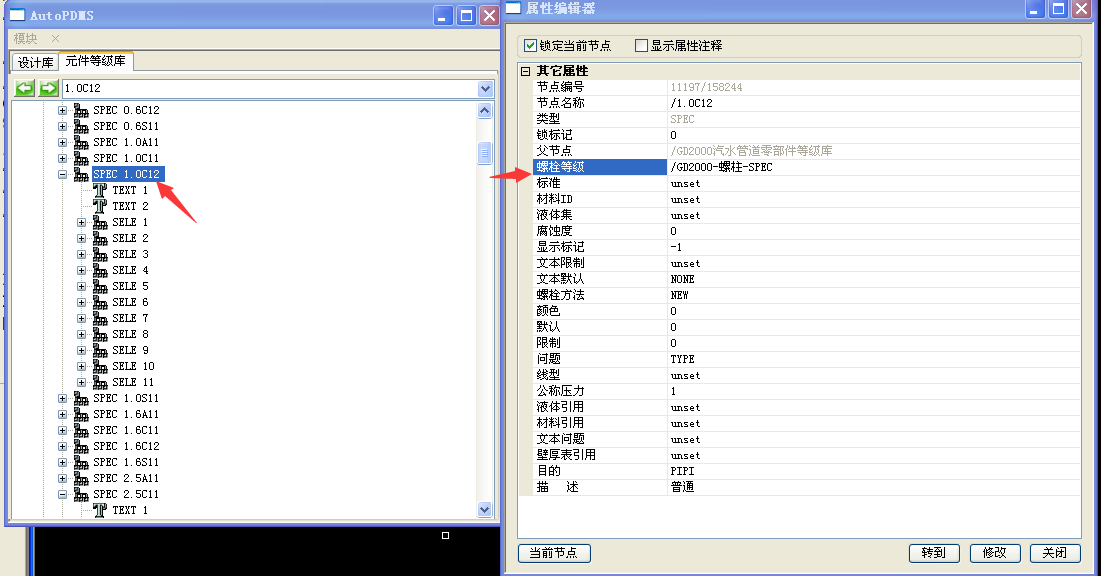Click the SELE 10 node icon
This screenshot has height=576, width=1101.
click(100, 367)
